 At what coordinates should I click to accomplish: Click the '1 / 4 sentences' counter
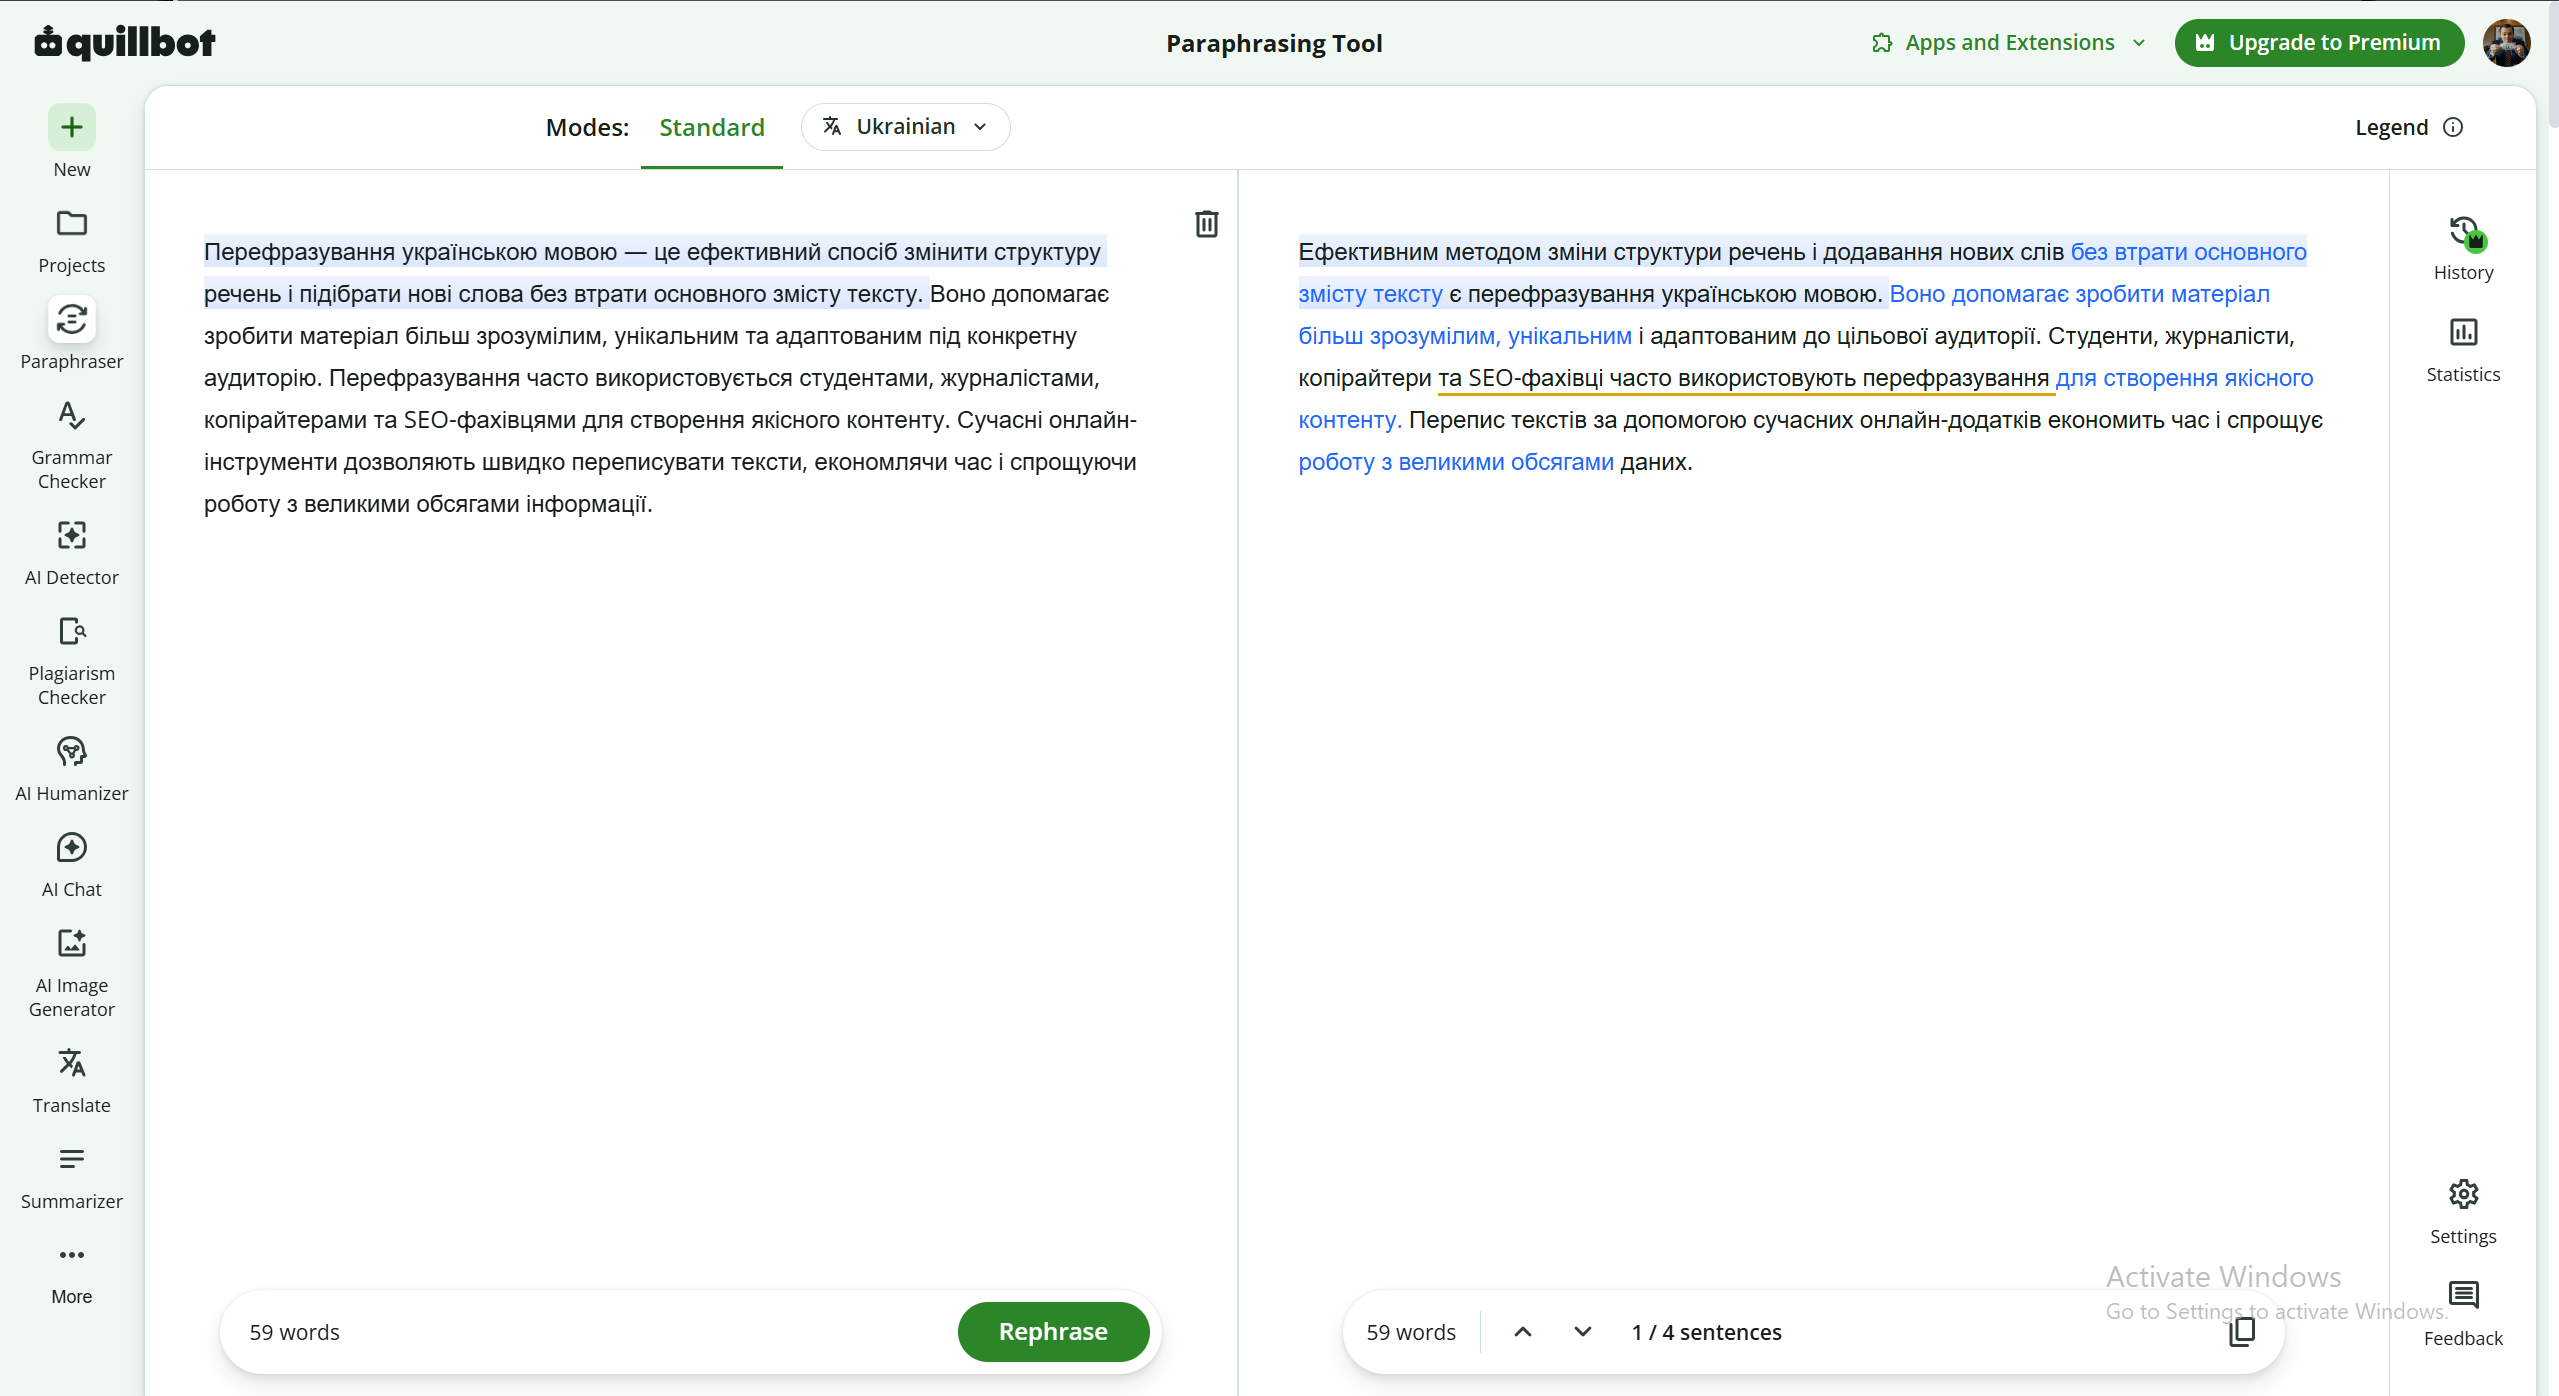pyautogui.click(x=1706, y=1332)
